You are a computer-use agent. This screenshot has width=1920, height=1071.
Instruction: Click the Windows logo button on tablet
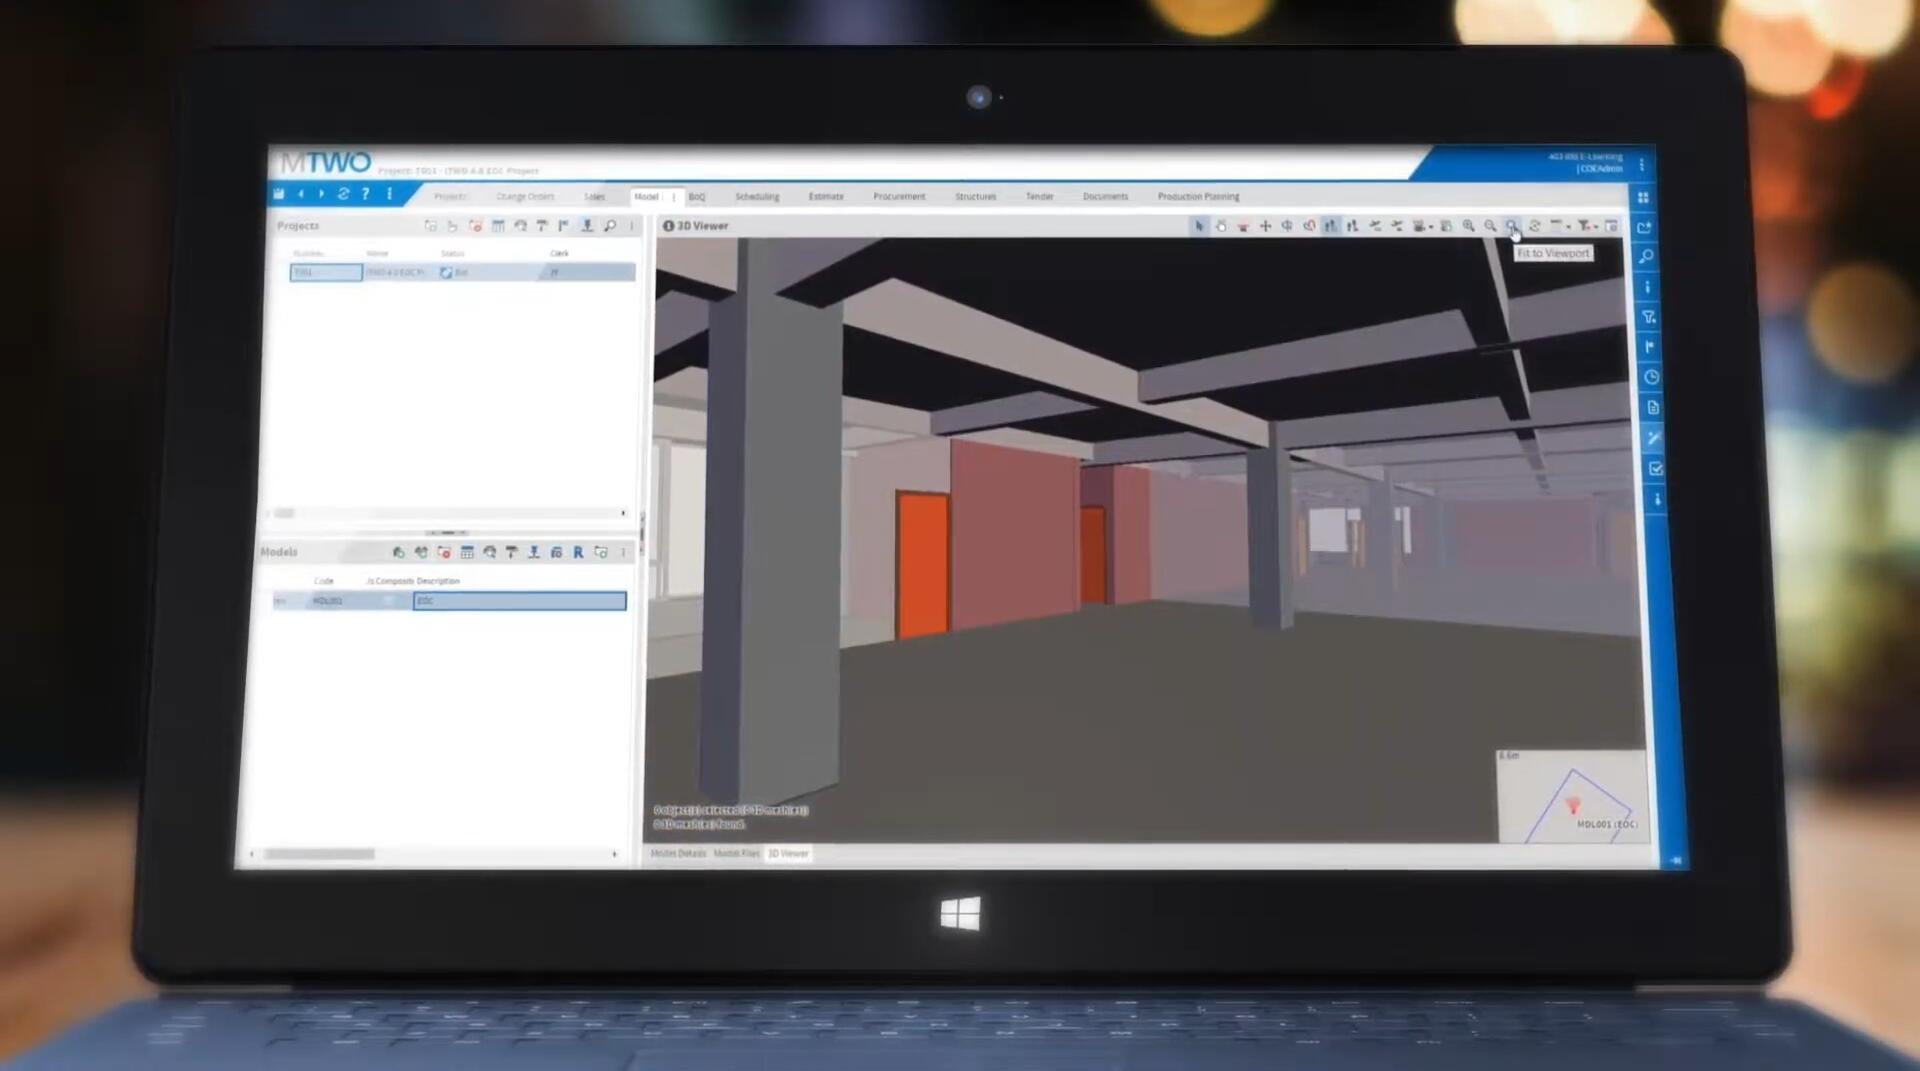(x=960, y=914)
